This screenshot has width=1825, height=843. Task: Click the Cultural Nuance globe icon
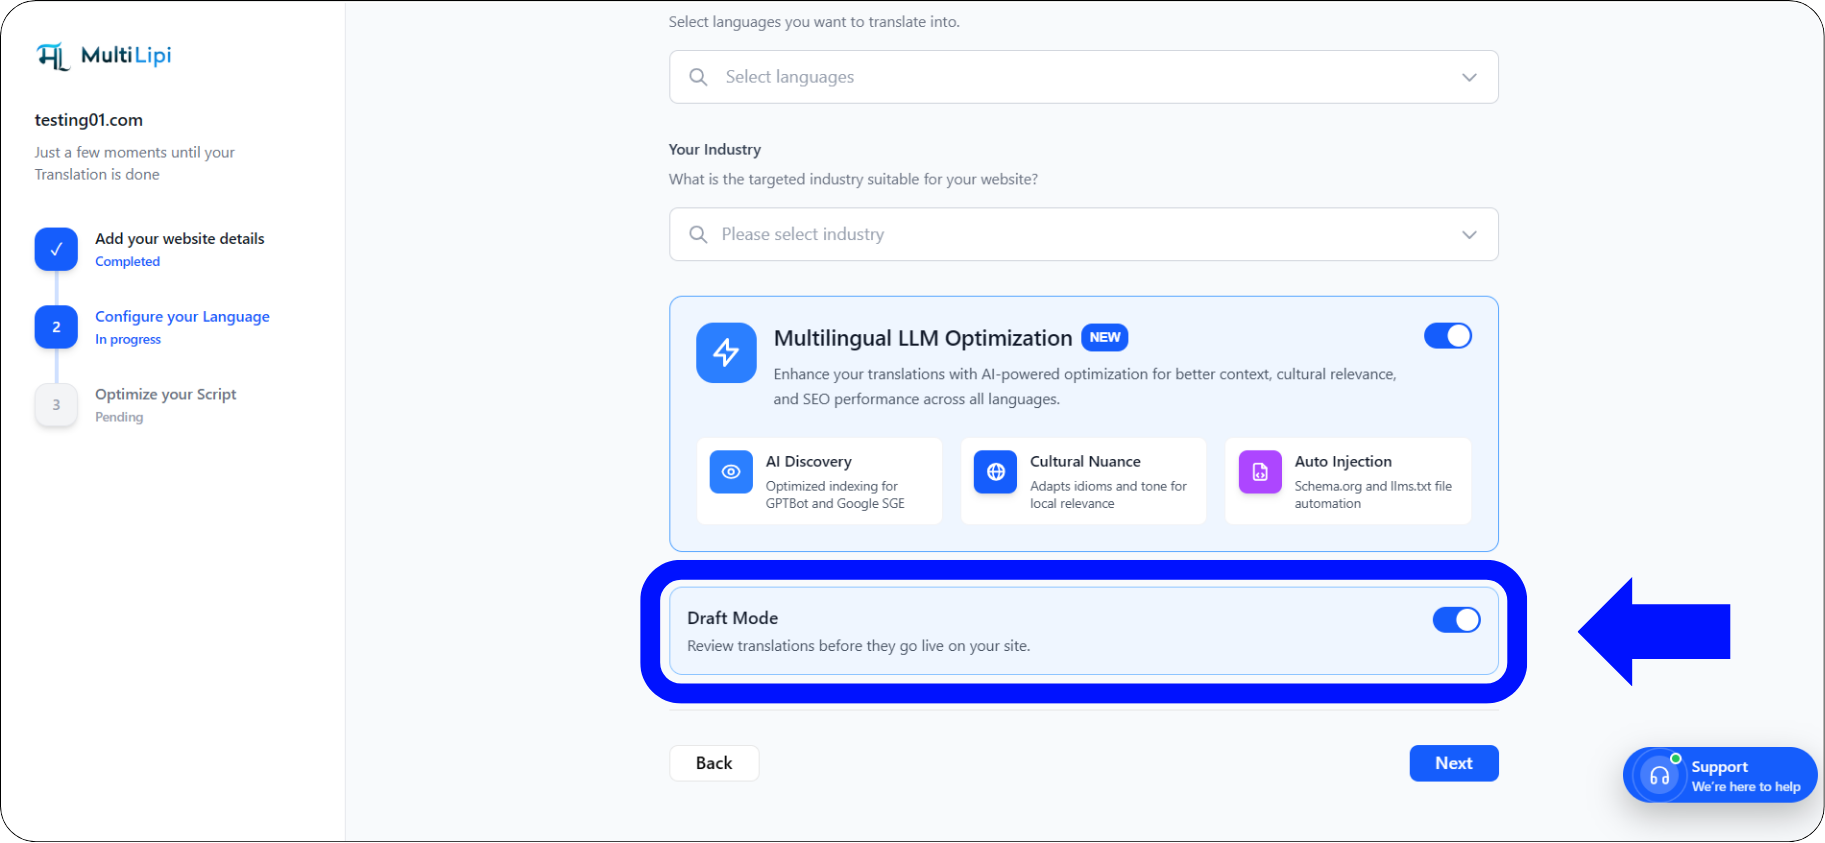coord(995,472)
